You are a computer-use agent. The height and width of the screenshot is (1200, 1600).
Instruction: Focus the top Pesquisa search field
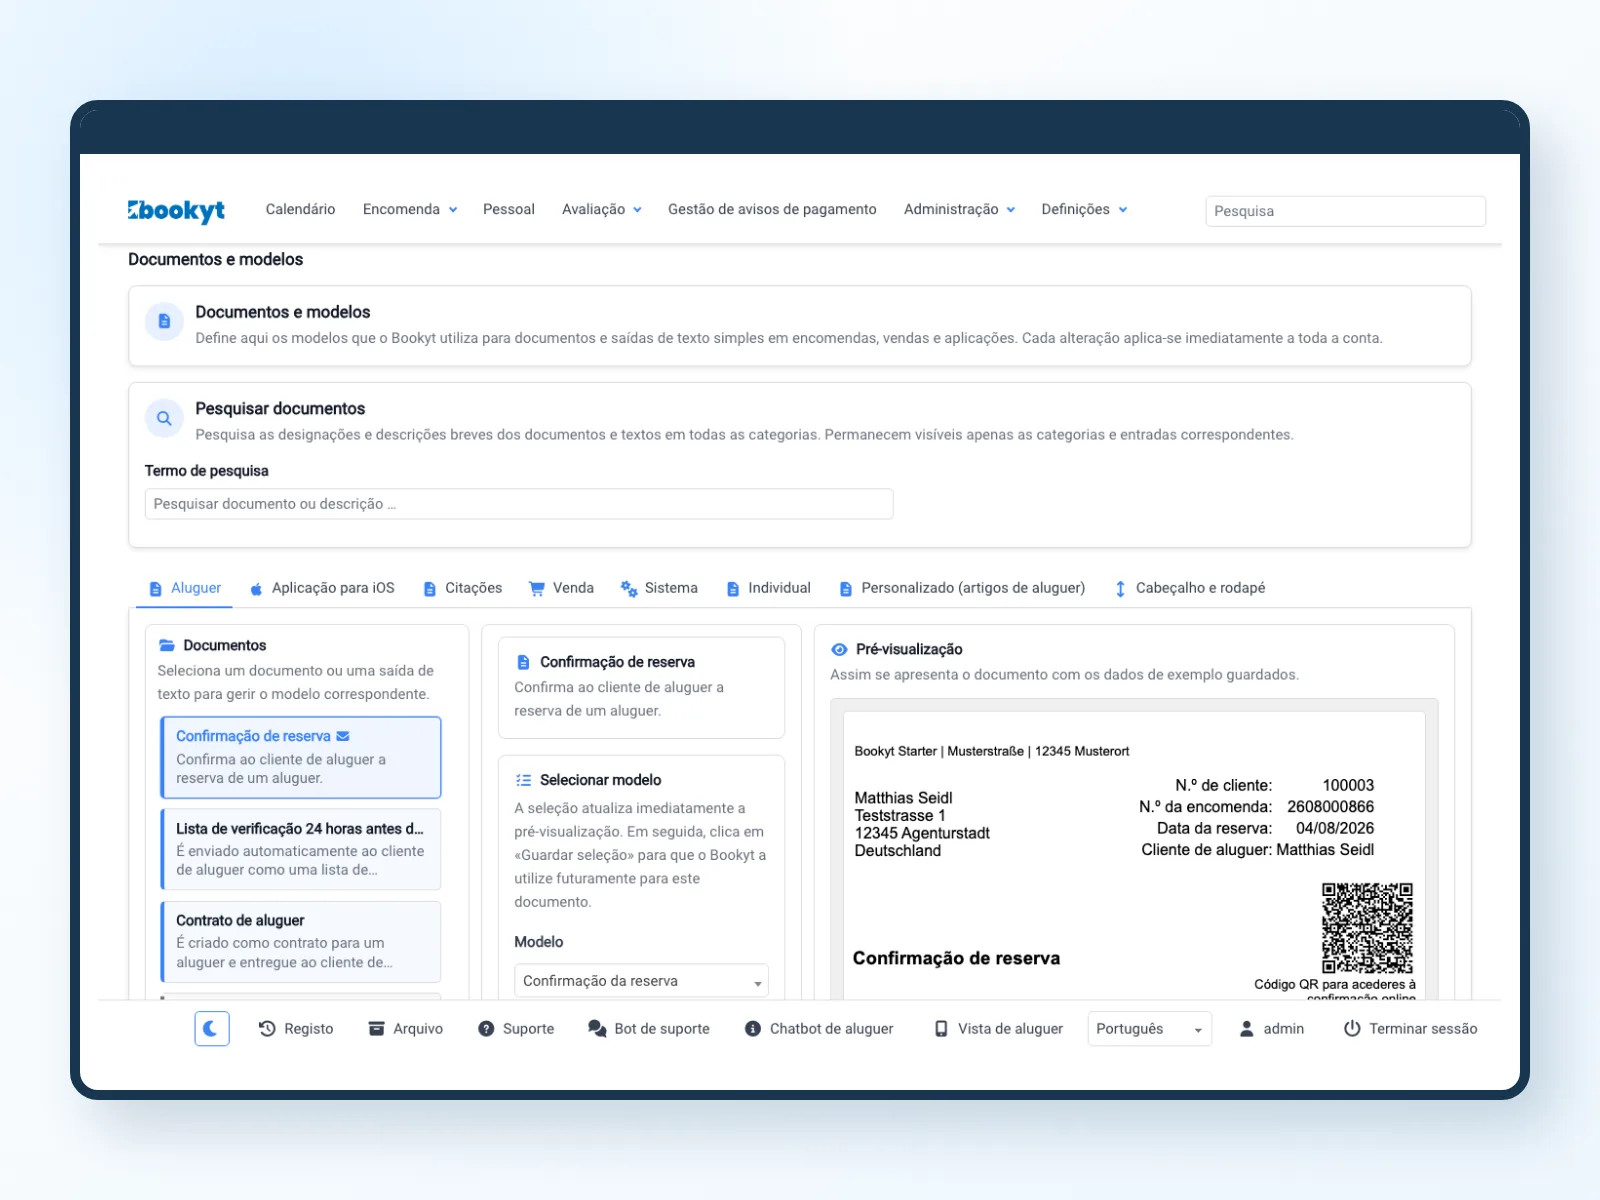coord(1345,211)
